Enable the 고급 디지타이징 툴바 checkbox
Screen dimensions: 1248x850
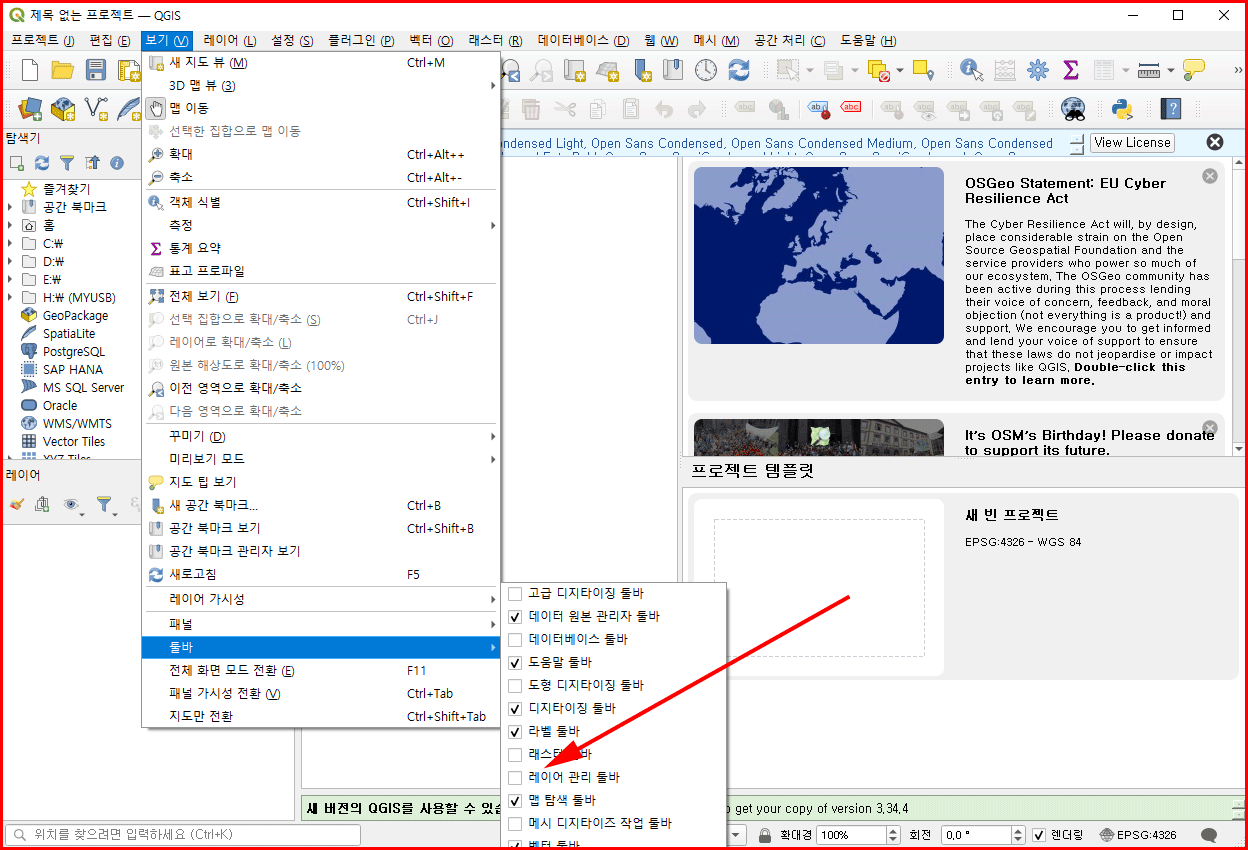(x=515, y=593)
